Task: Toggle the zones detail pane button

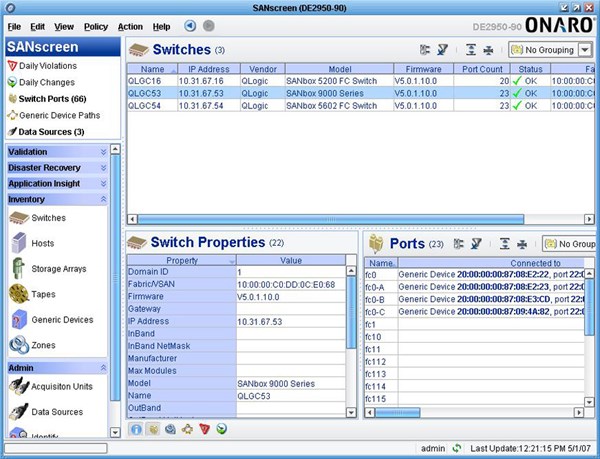Action: point(170,429)
